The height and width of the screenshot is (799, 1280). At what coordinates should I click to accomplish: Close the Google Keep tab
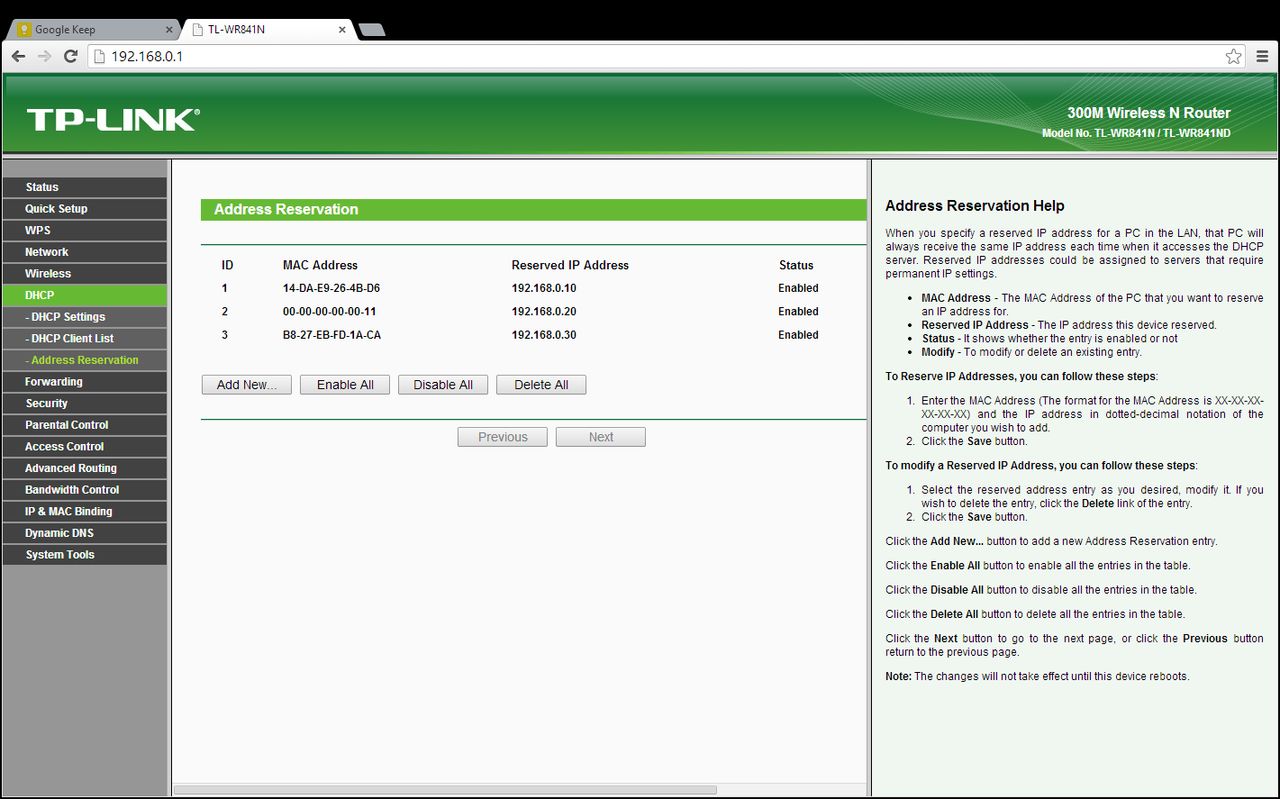[169, 30]
